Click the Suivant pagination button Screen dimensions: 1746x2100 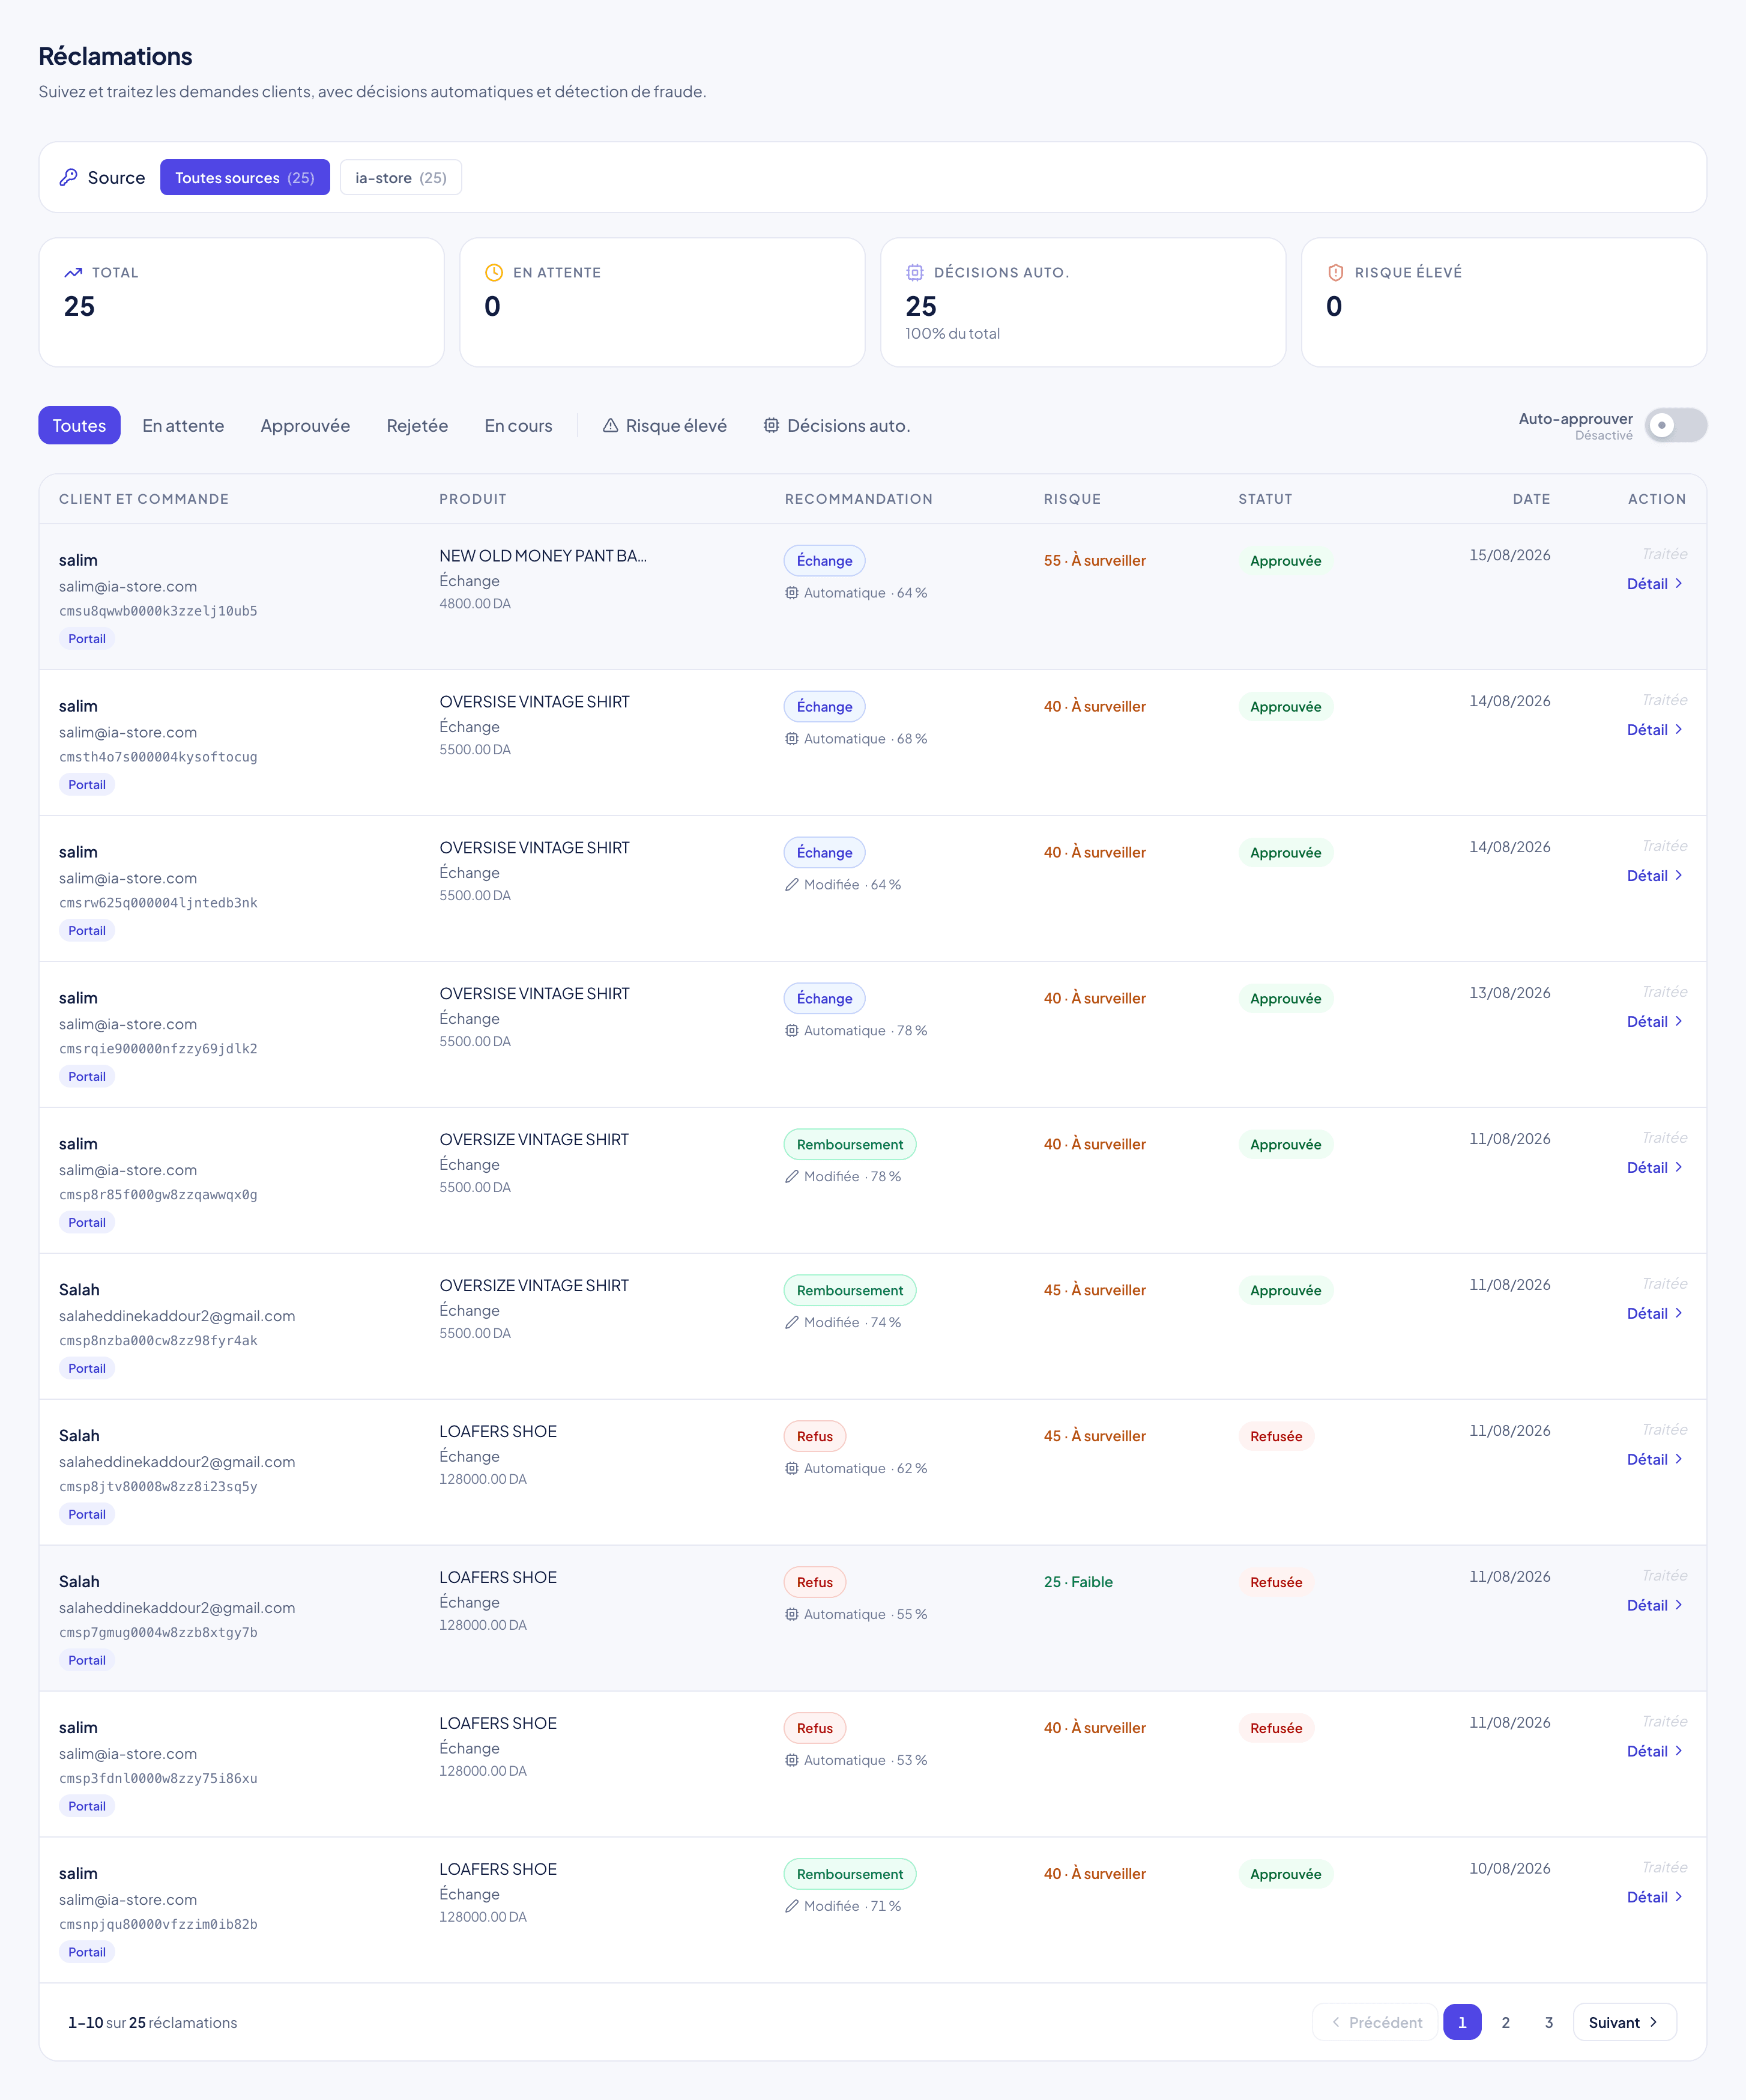pos(1624,2022)
